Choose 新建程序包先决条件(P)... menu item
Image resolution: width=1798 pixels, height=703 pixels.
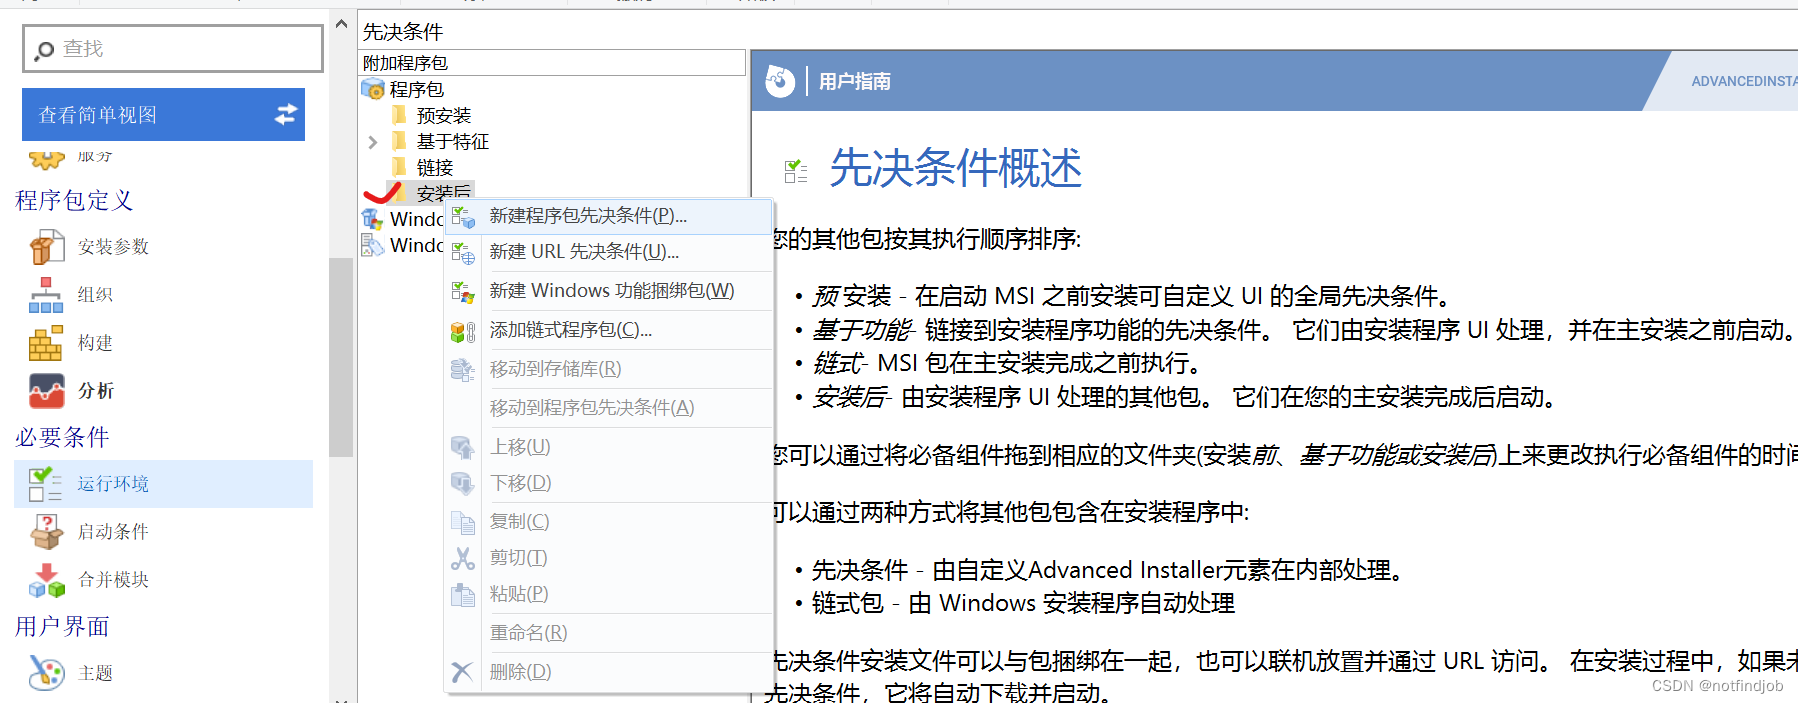click(x=608, y=216)
